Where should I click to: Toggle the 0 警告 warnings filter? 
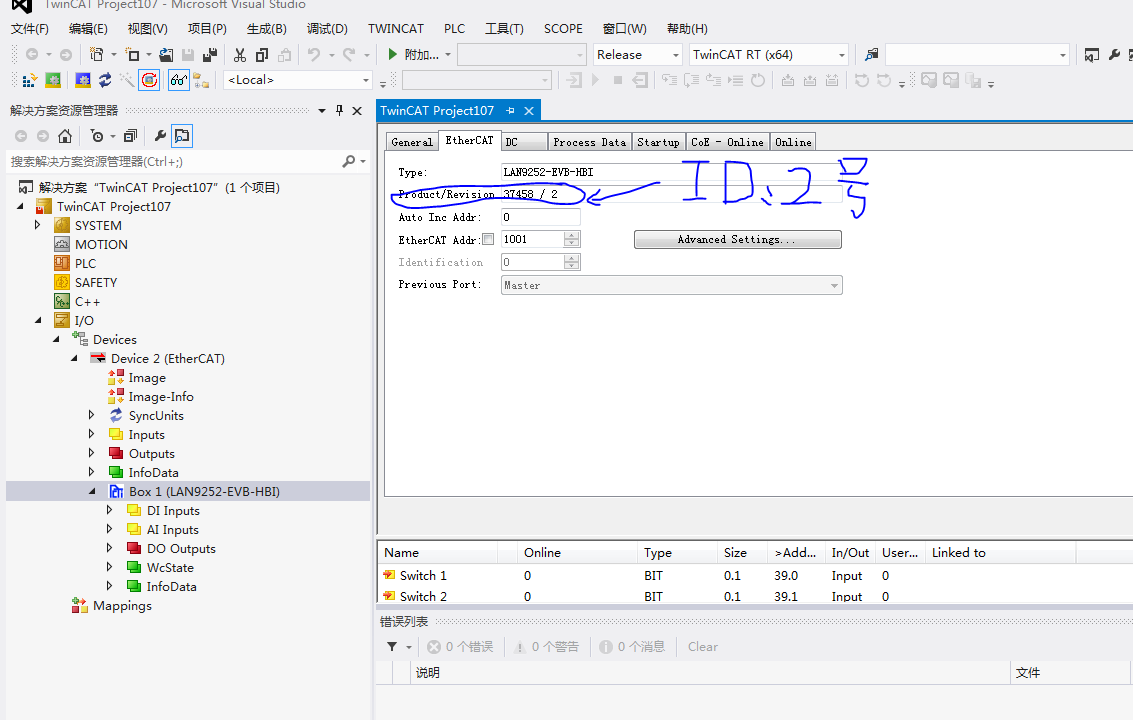pos(546,646)
